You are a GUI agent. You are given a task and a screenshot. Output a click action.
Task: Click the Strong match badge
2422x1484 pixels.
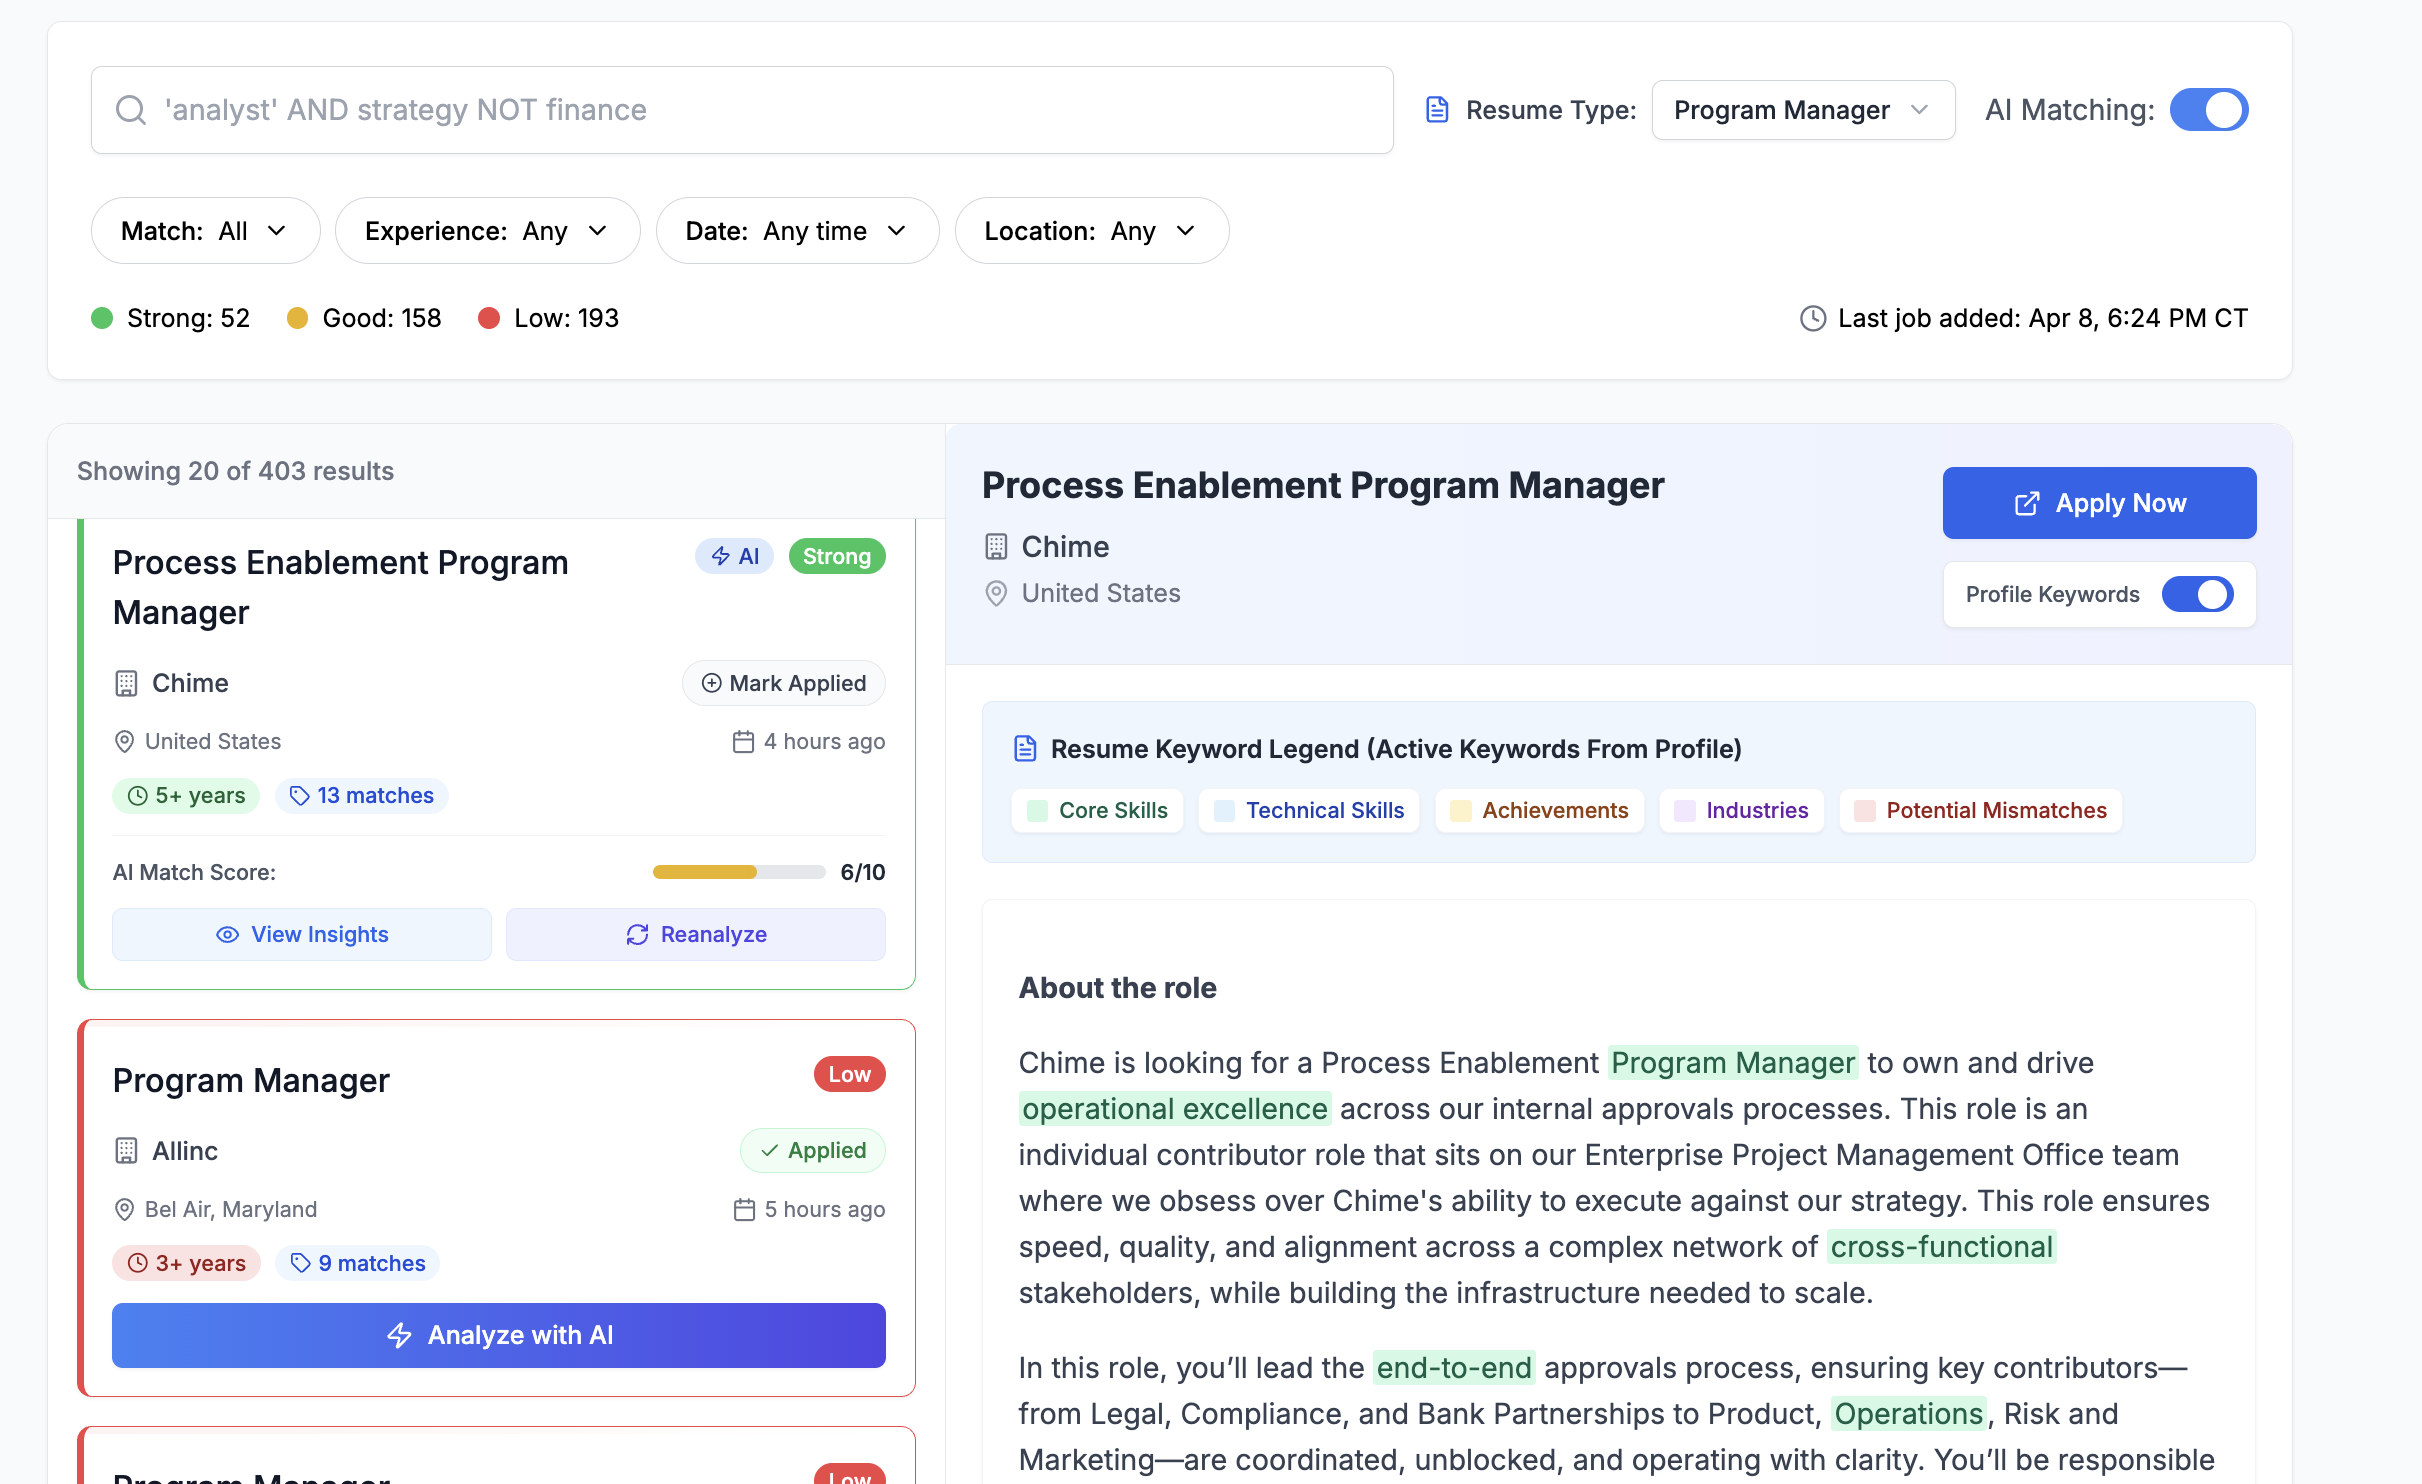click(x=837, y=556)
